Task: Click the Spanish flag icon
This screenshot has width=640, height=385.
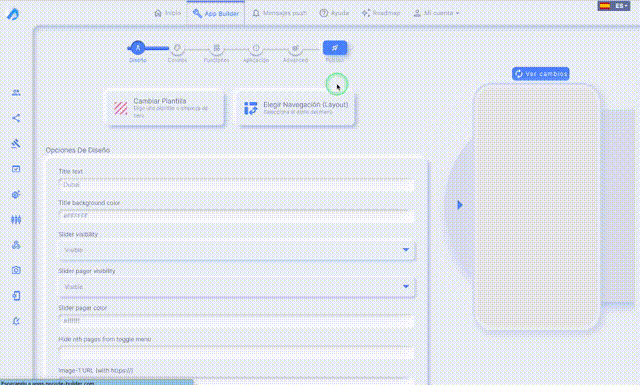Action: click(x=604, y=6)
